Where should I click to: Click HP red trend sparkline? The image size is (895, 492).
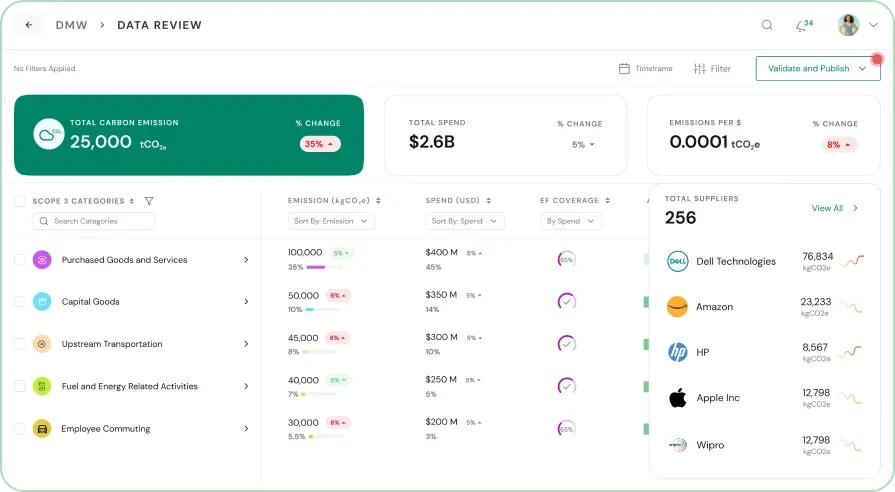coord(850,352)
